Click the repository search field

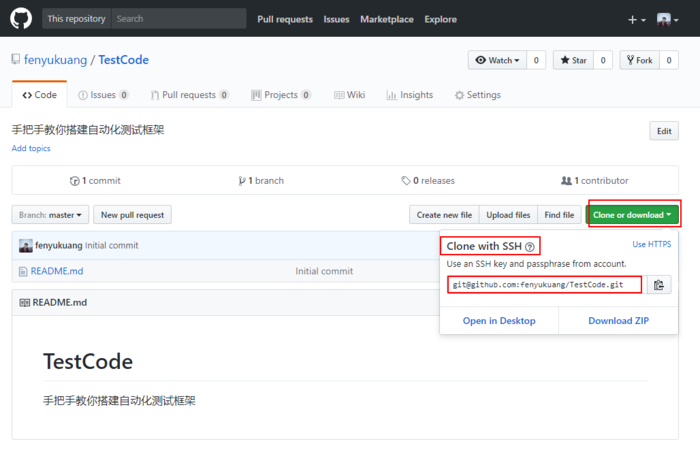coord(177,19)
